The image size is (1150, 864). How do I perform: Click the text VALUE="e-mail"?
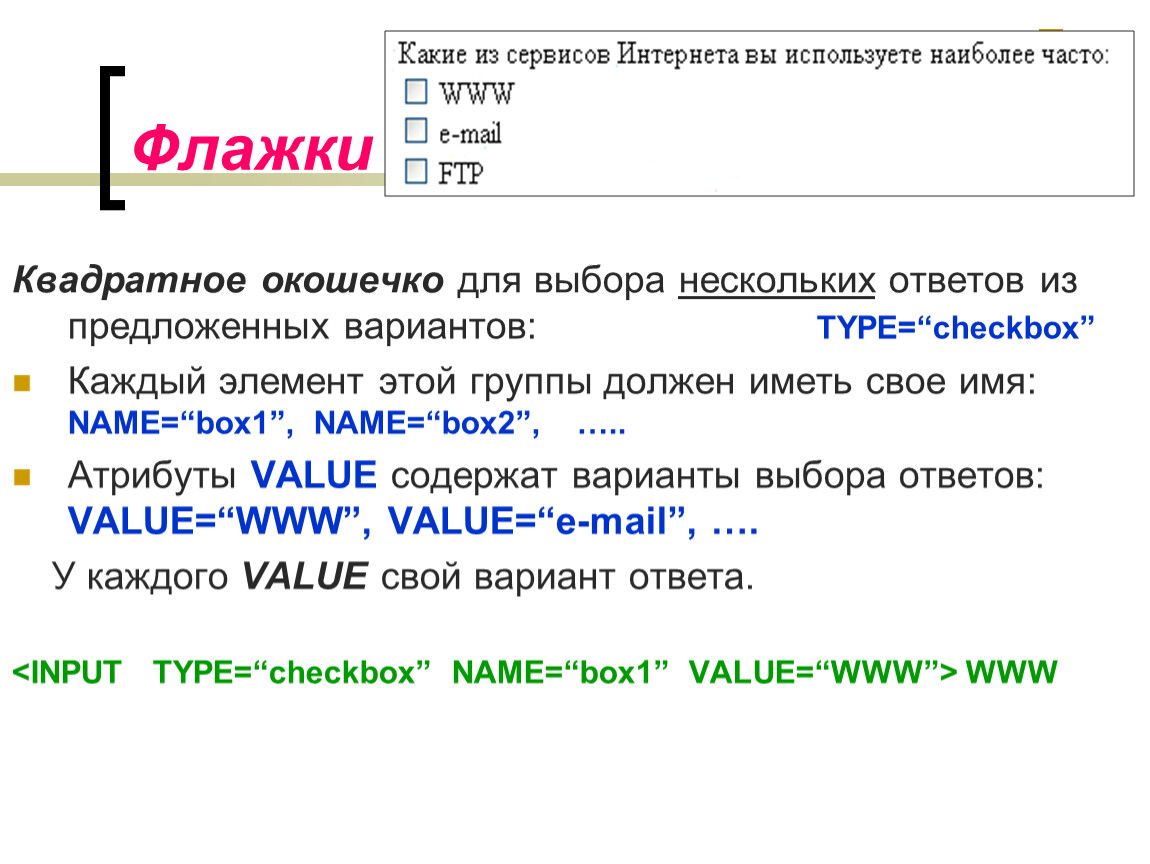541,521
